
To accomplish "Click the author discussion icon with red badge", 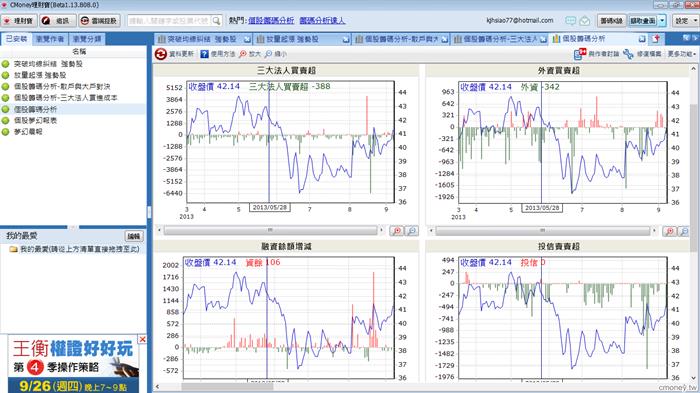I will (580, 54).
